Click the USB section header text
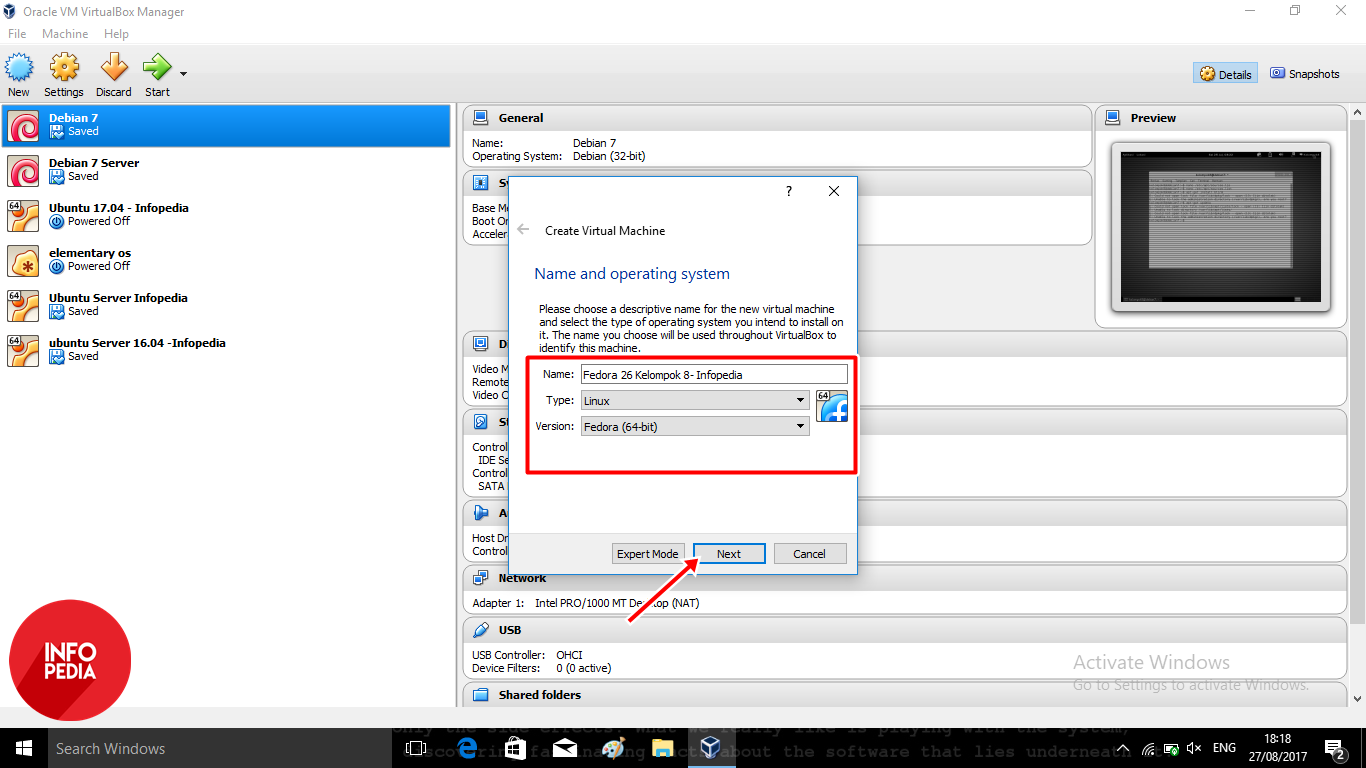Image resolution: width=1366 pixels, height=768 pixels. [x=510, y=630]
